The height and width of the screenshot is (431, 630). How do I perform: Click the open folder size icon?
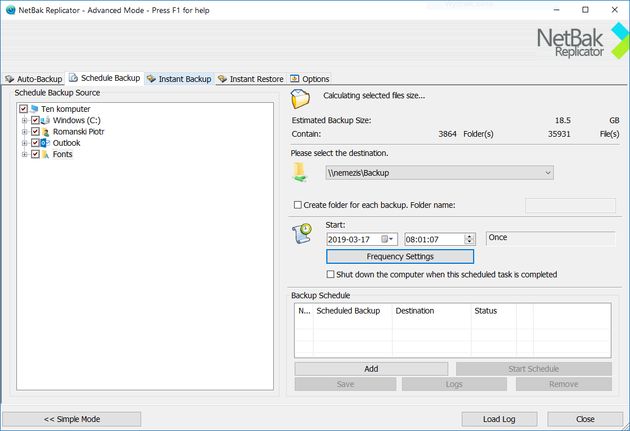click(300, 98)
